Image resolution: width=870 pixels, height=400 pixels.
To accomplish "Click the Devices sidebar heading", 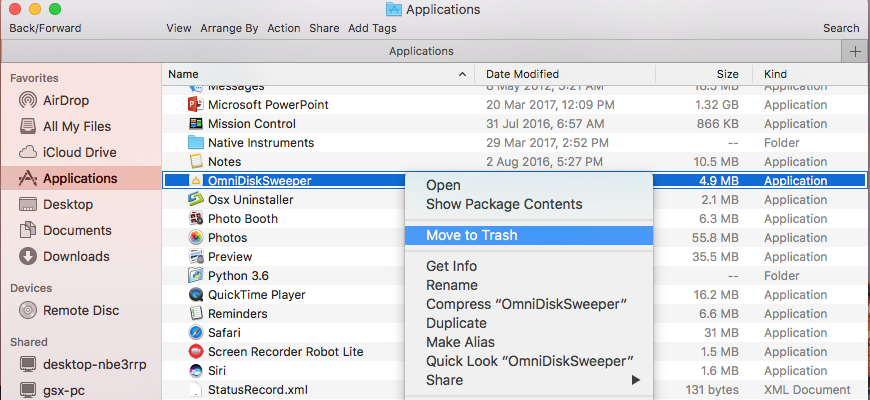I will click(x=31, y=288).
